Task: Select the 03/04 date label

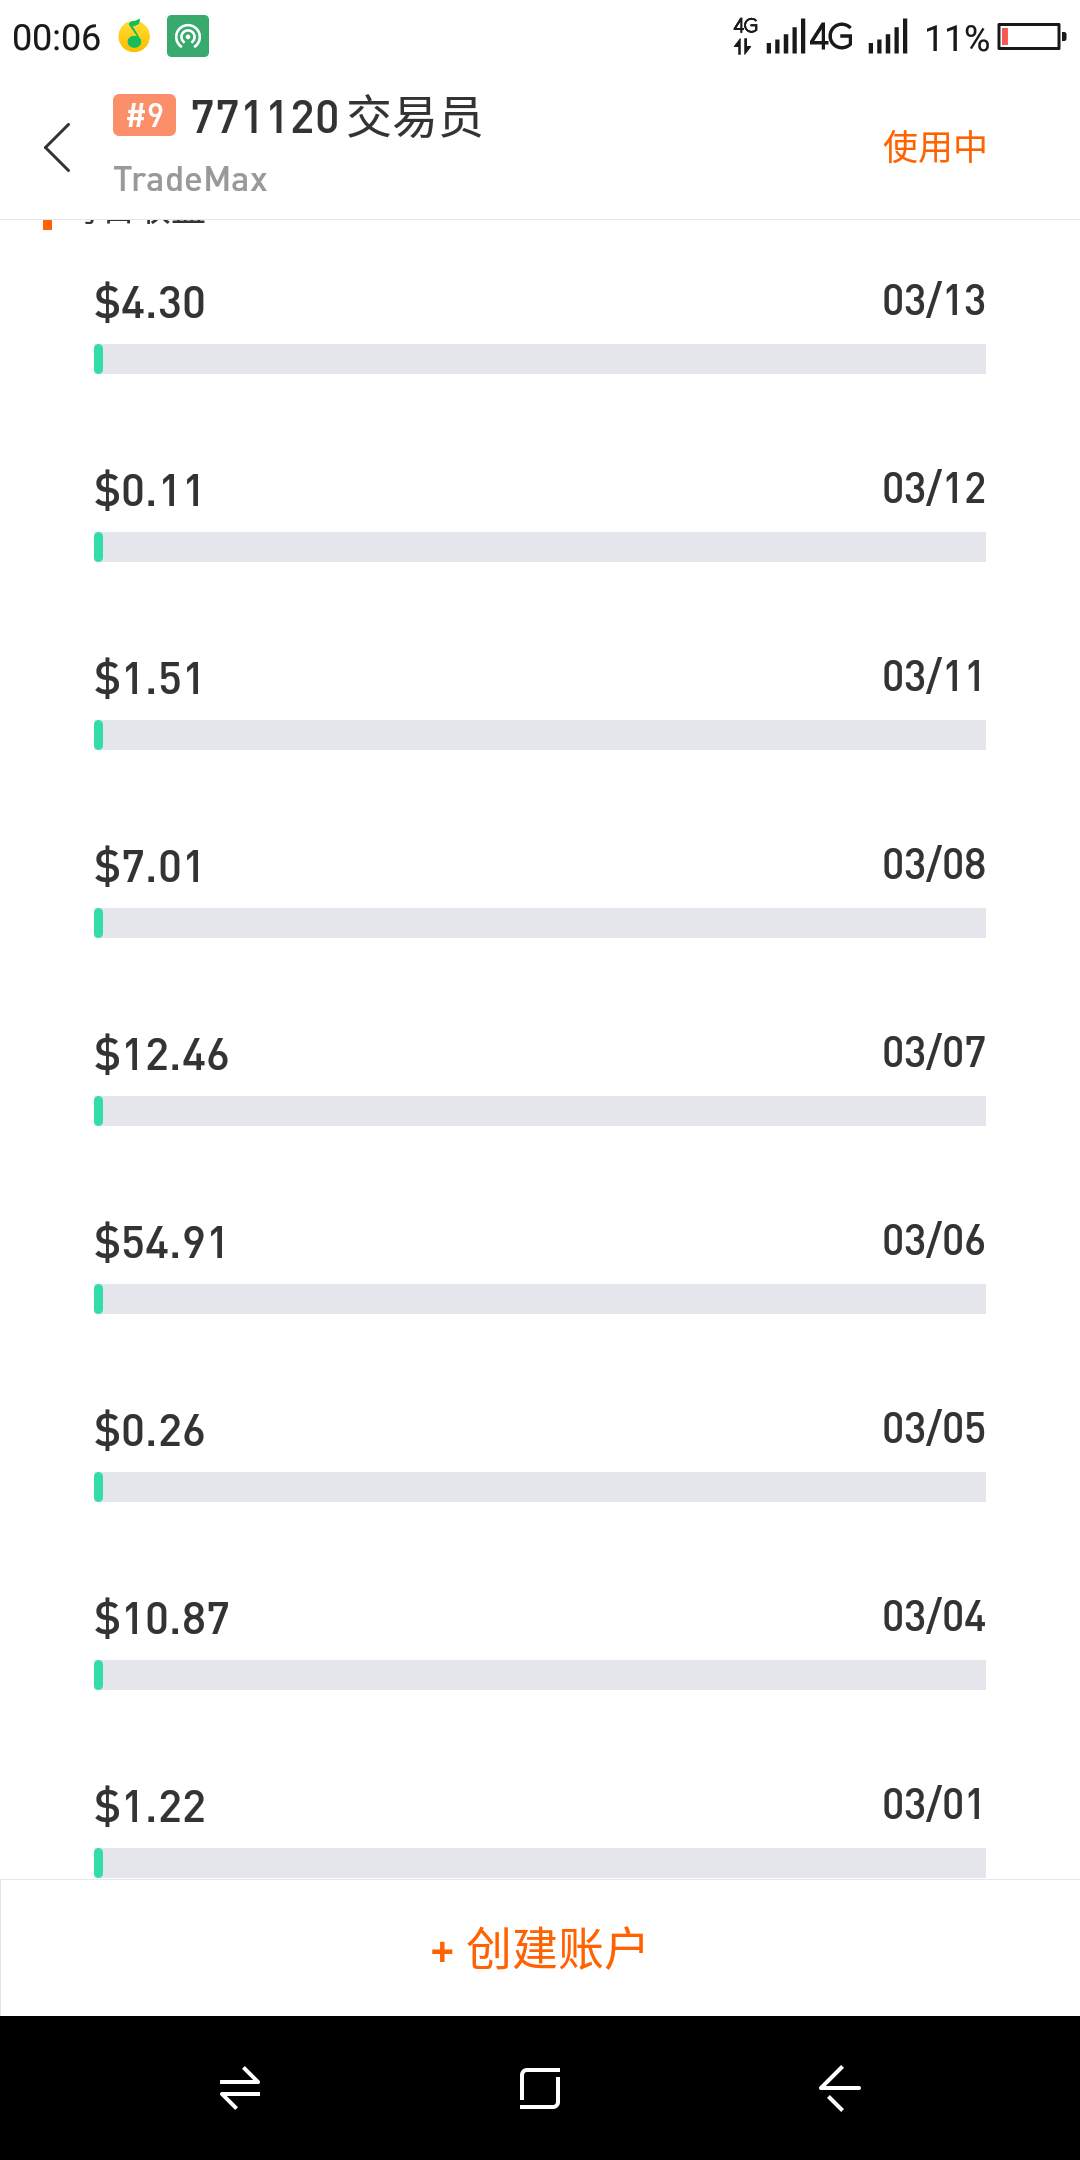Action: point(934,1616)
